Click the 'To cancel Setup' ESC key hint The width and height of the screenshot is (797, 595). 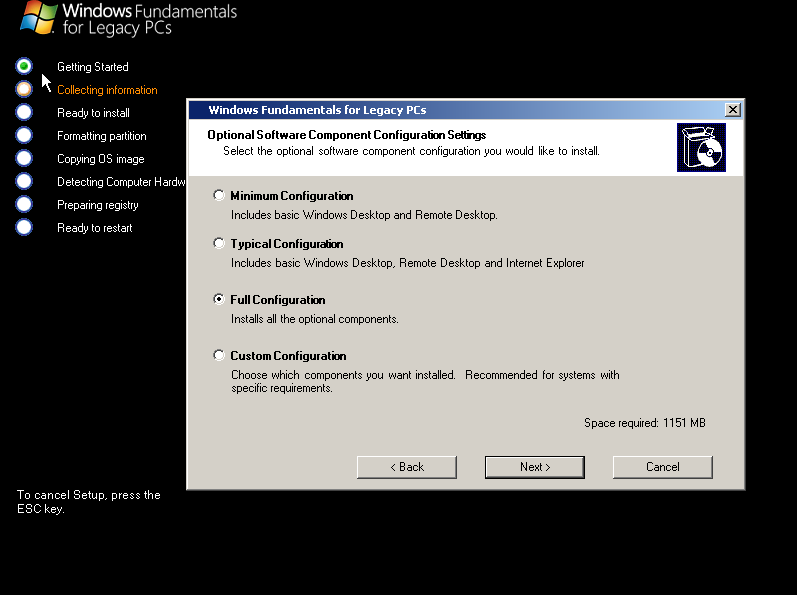pos(88,502)
